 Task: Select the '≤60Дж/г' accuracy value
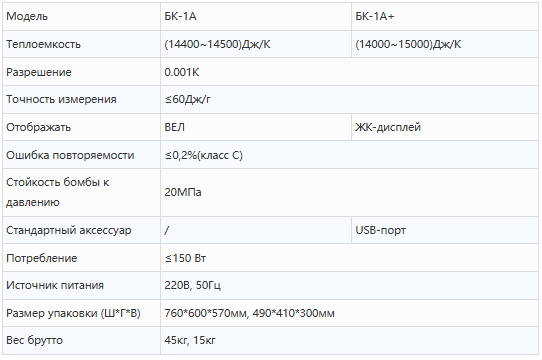coord(188,99)
